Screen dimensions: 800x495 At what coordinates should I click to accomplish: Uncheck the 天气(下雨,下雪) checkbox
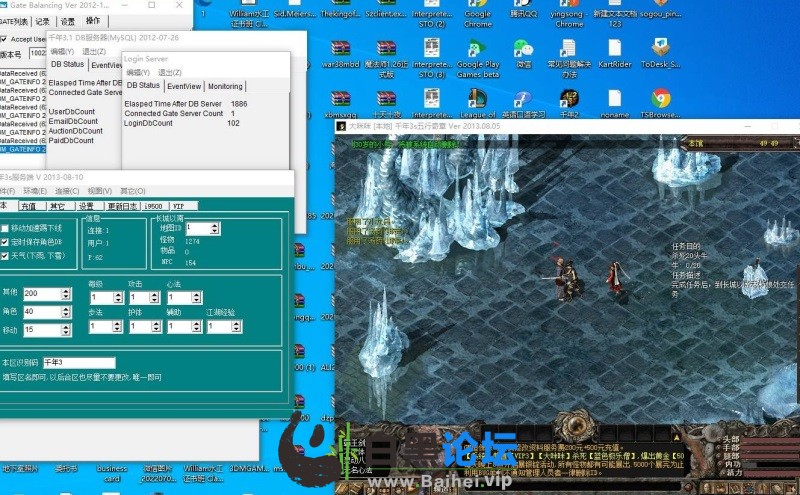pos(5,256)
